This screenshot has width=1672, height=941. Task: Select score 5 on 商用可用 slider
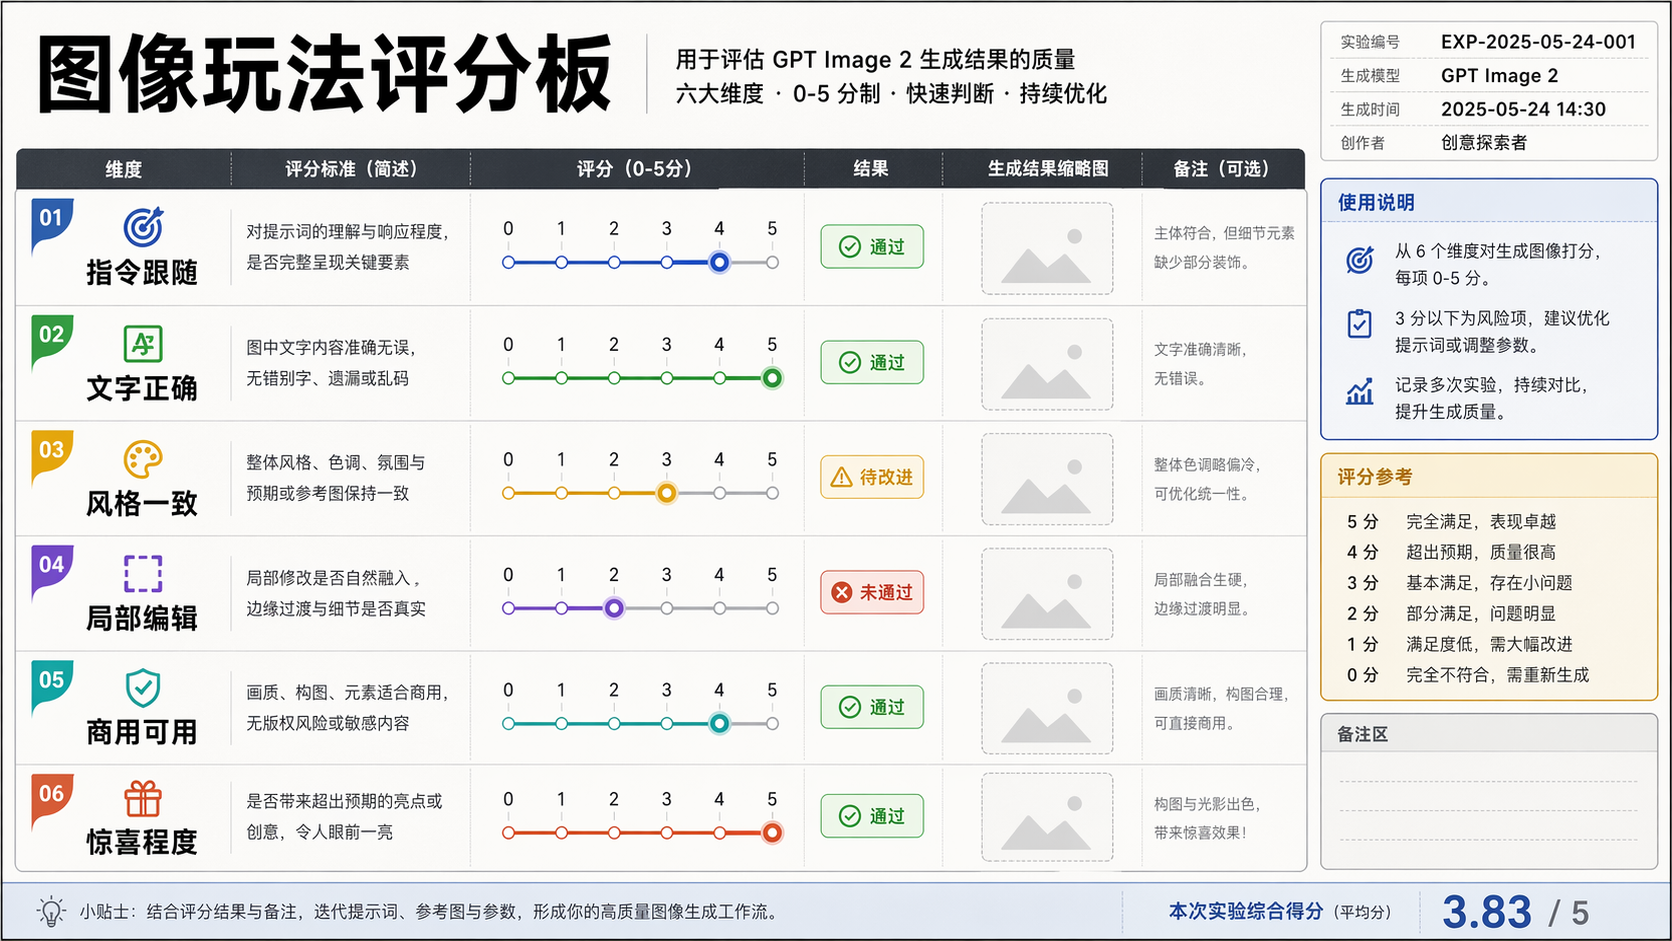click(x=772, y=724)
